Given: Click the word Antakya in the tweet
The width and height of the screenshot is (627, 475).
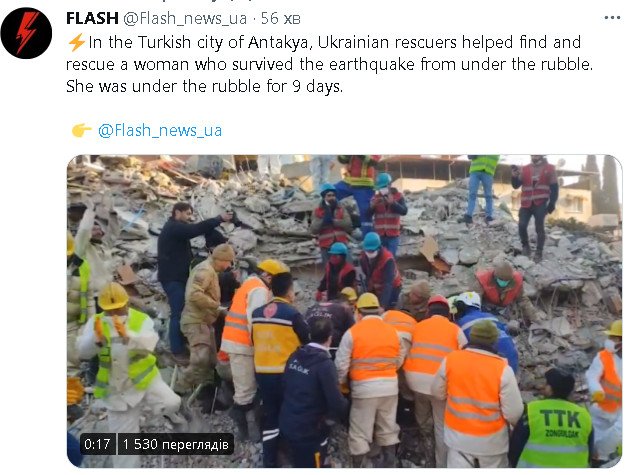Looking at the screenshot, I should click(x=280, y=43).
